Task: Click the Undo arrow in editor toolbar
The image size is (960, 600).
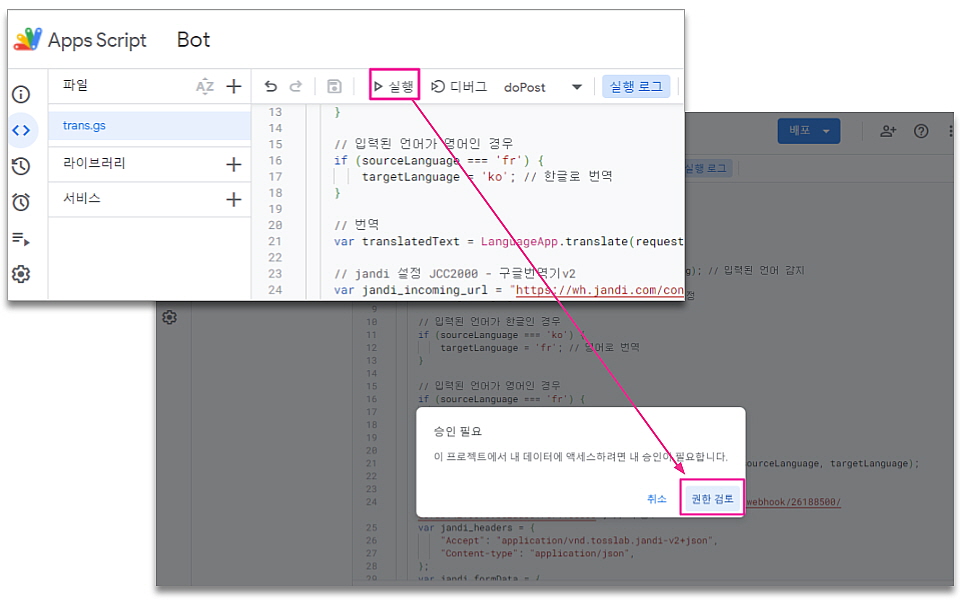Action: pyautogui.click(x=271, y=87)
